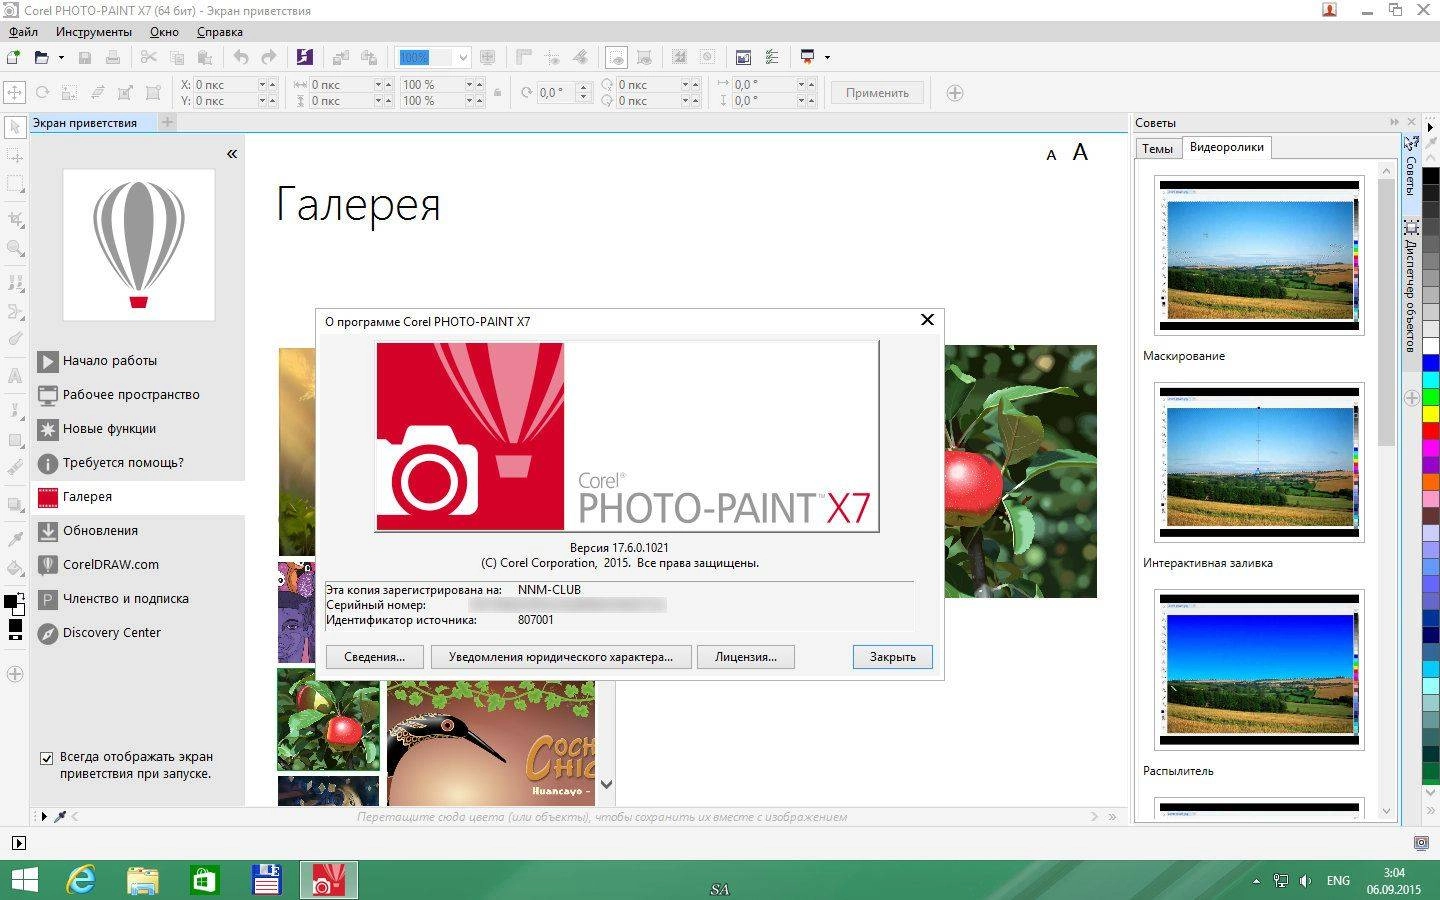The width and height of the screenshot is (1440, 900).
Task: Click the Open file folder icon
Action: pos(41,57)
